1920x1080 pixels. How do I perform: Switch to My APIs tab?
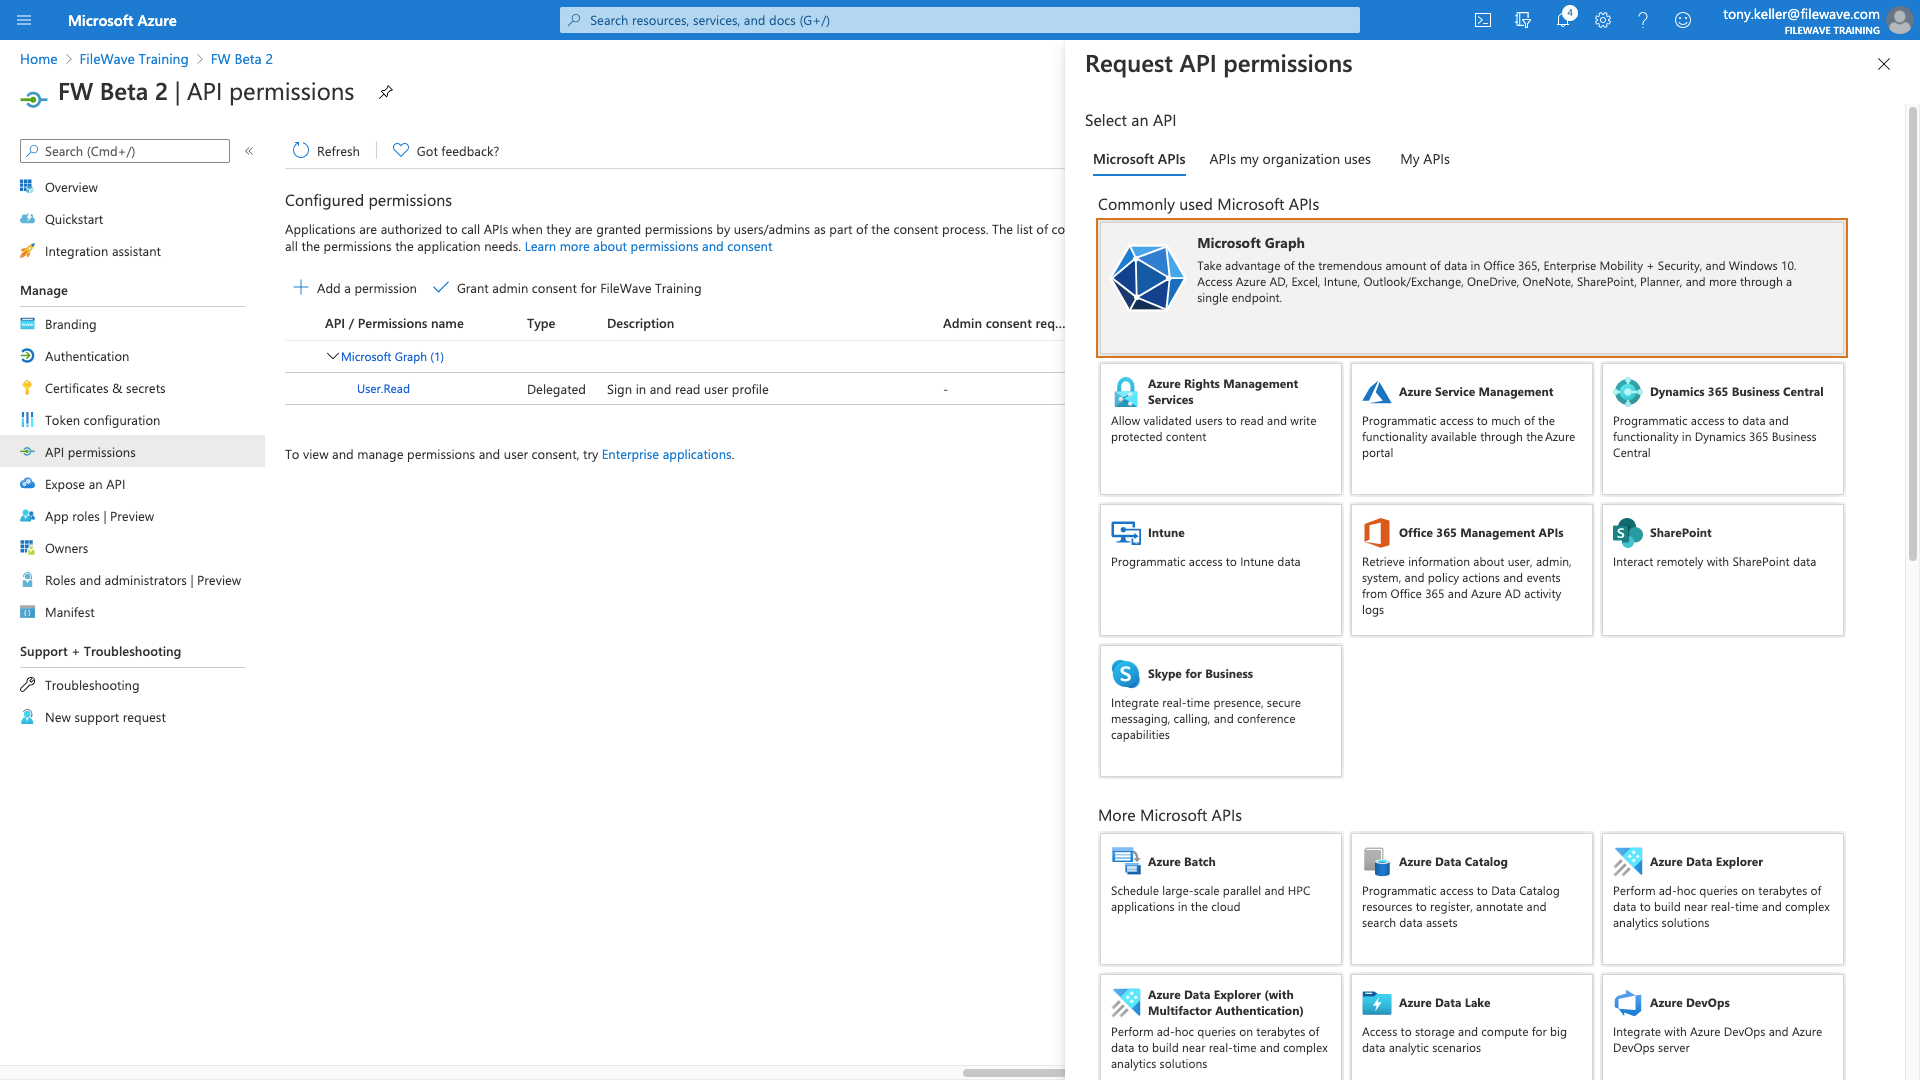coord(1425,159)
